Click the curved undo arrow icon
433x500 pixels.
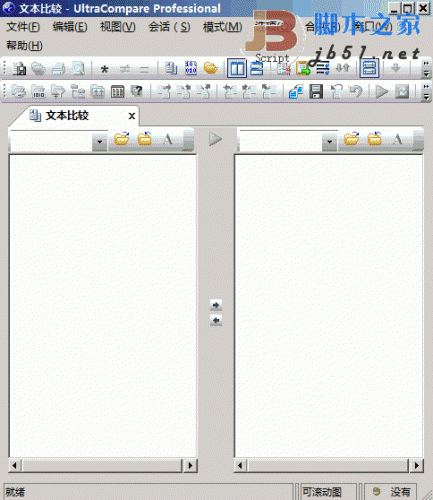(x=356, y=91)
